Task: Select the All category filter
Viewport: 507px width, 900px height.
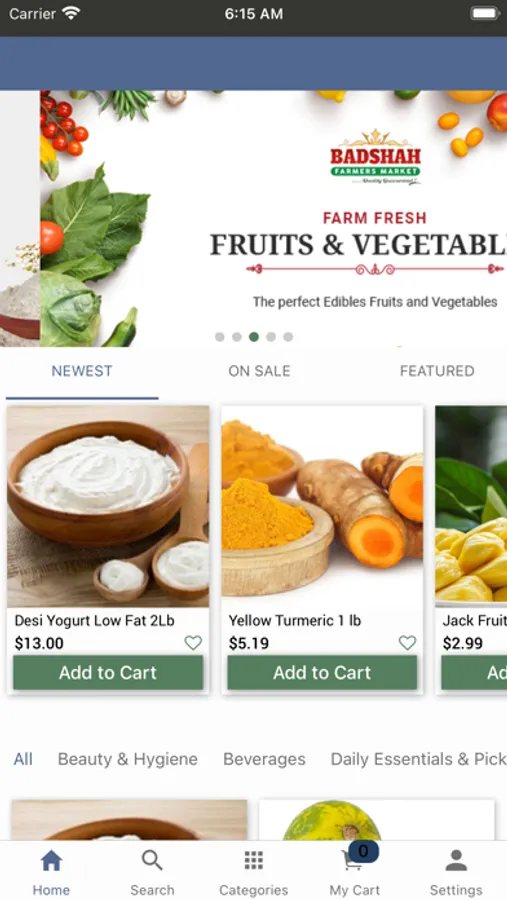Action: coord(23,759)
